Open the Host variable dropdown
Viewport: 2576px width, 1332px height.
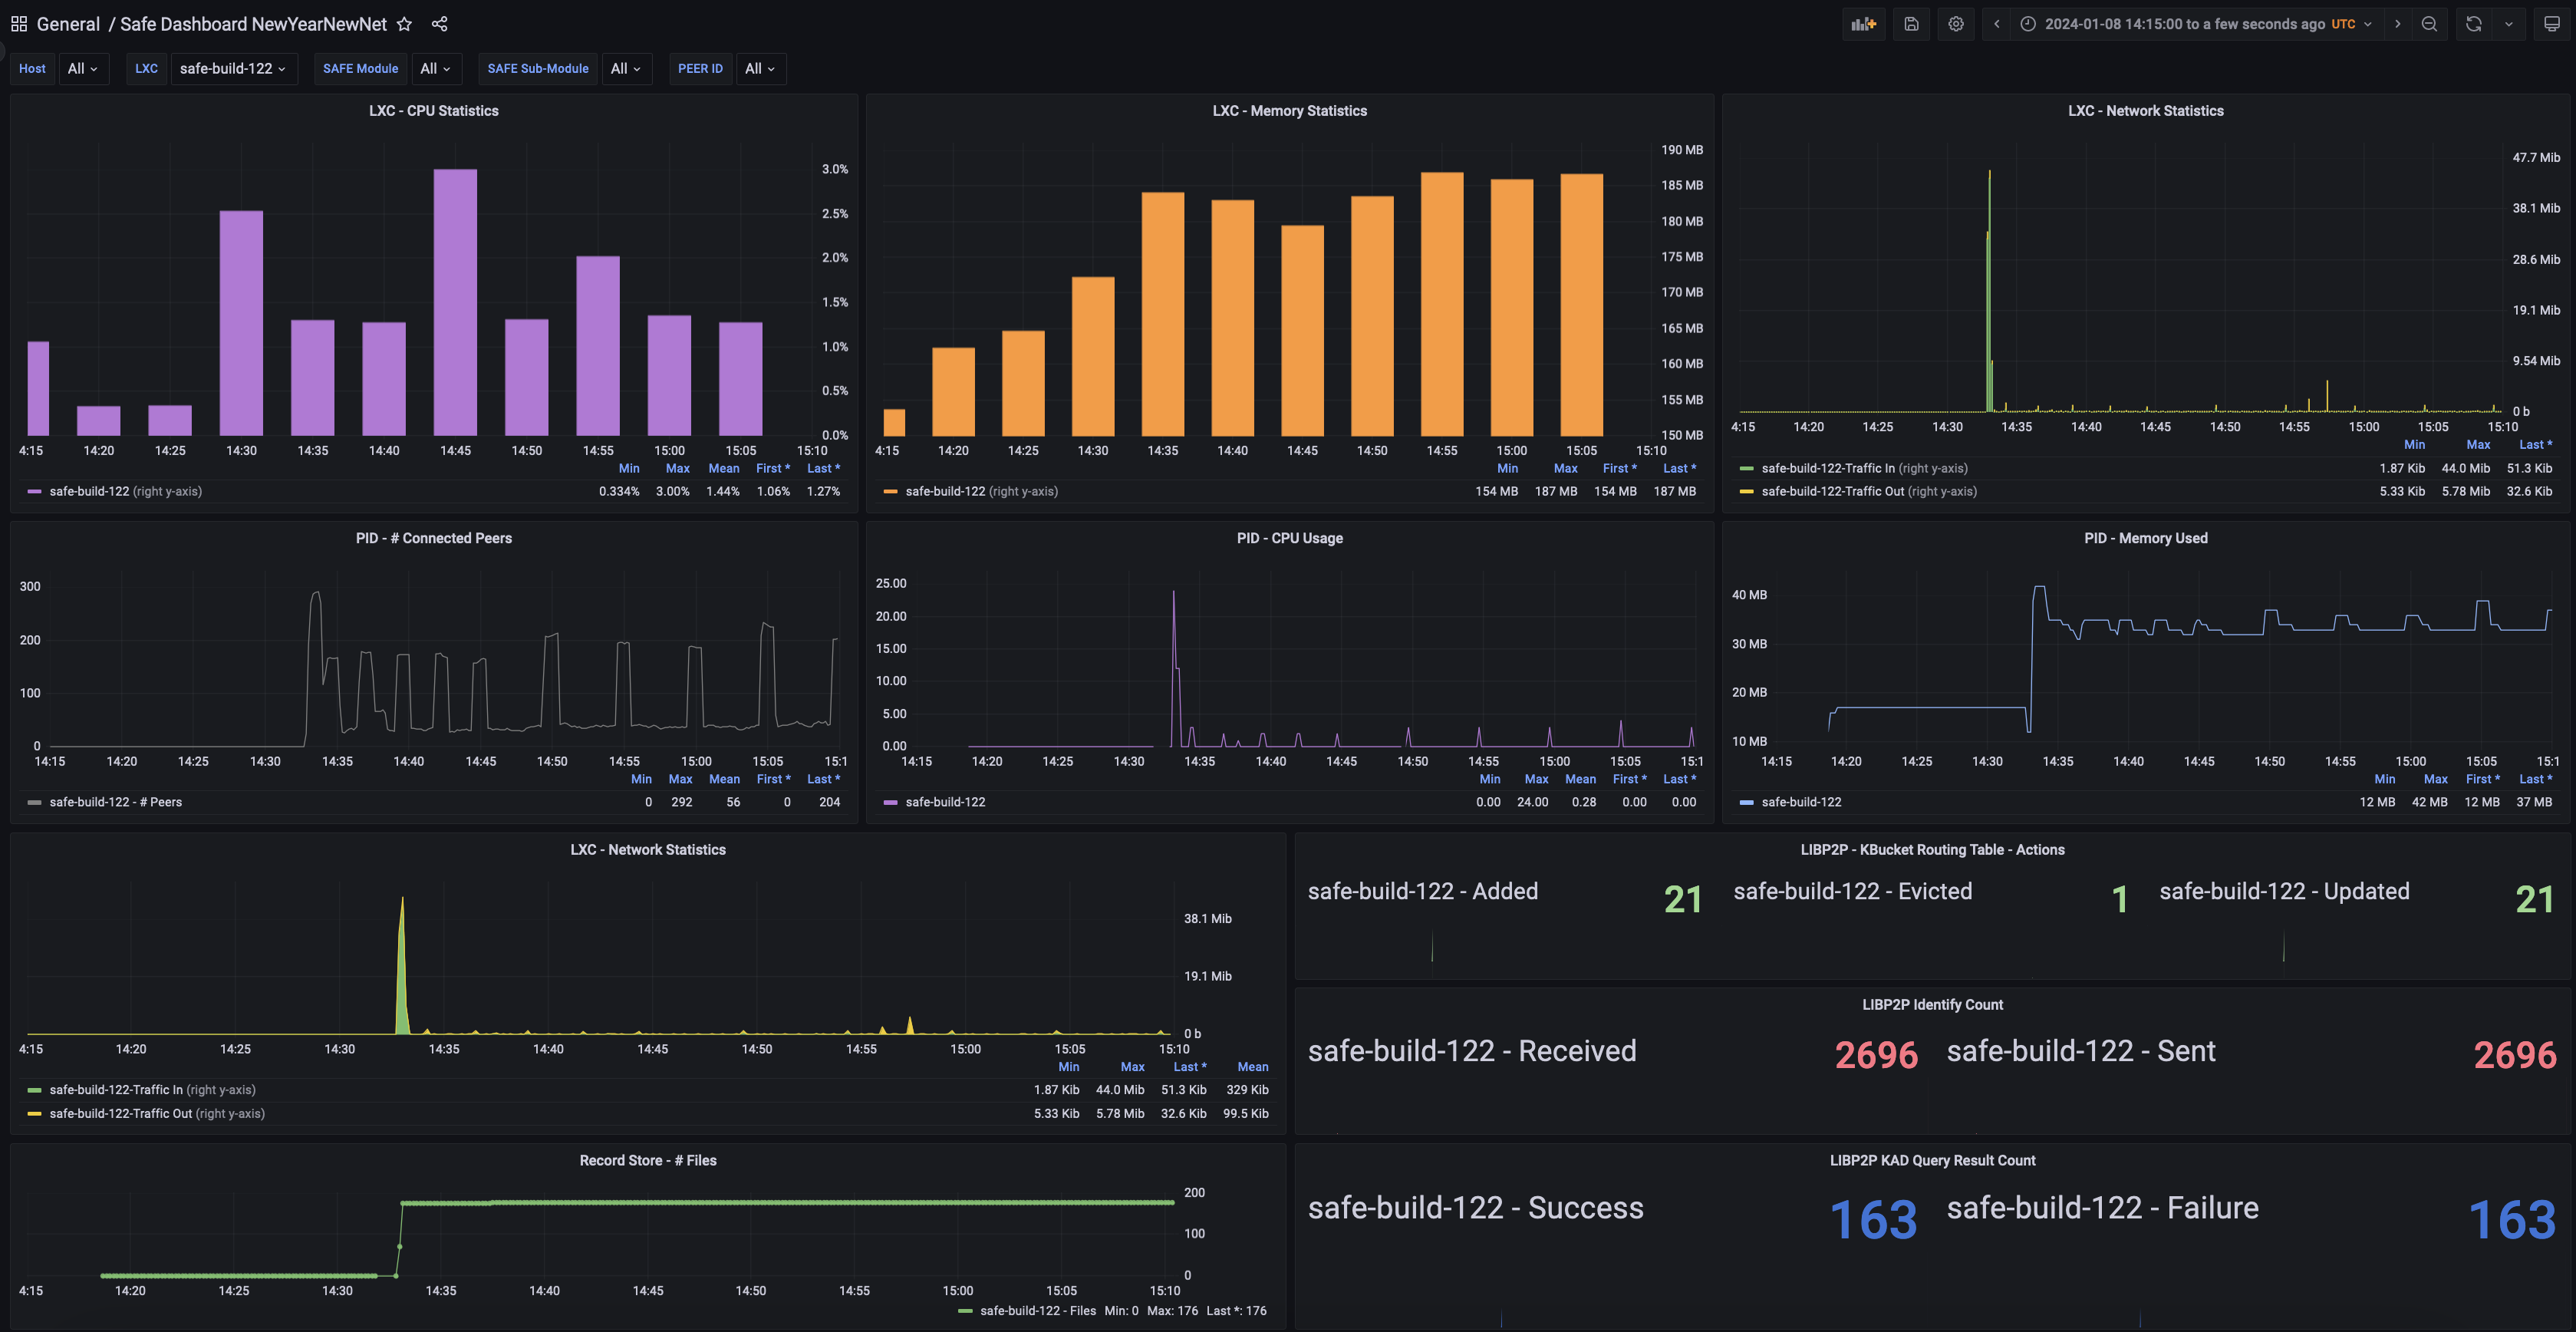83,69
